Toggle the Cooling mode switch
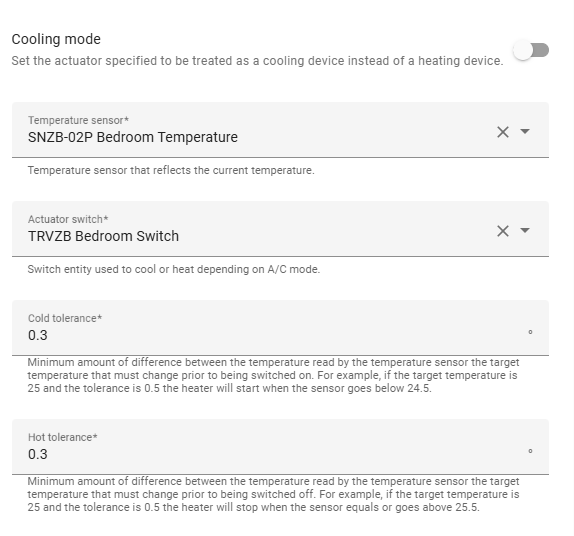 [x=531, y=50]
